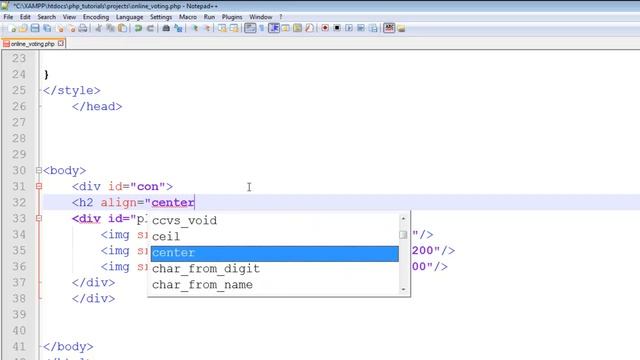Screen dimensions: 640x360
Task: Click the Save All toolbar icon
Action: [x=47, y=28]
